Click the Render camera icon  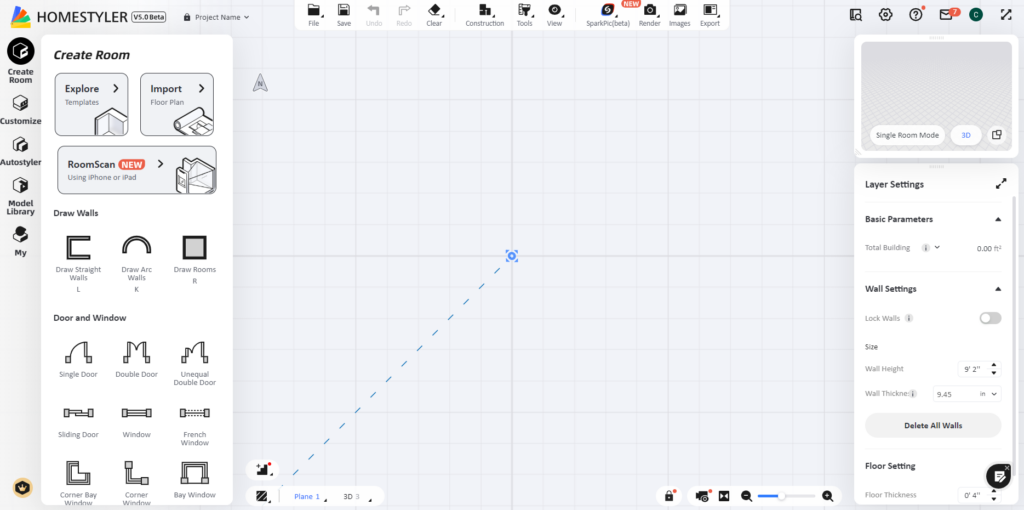pos(649,11)
